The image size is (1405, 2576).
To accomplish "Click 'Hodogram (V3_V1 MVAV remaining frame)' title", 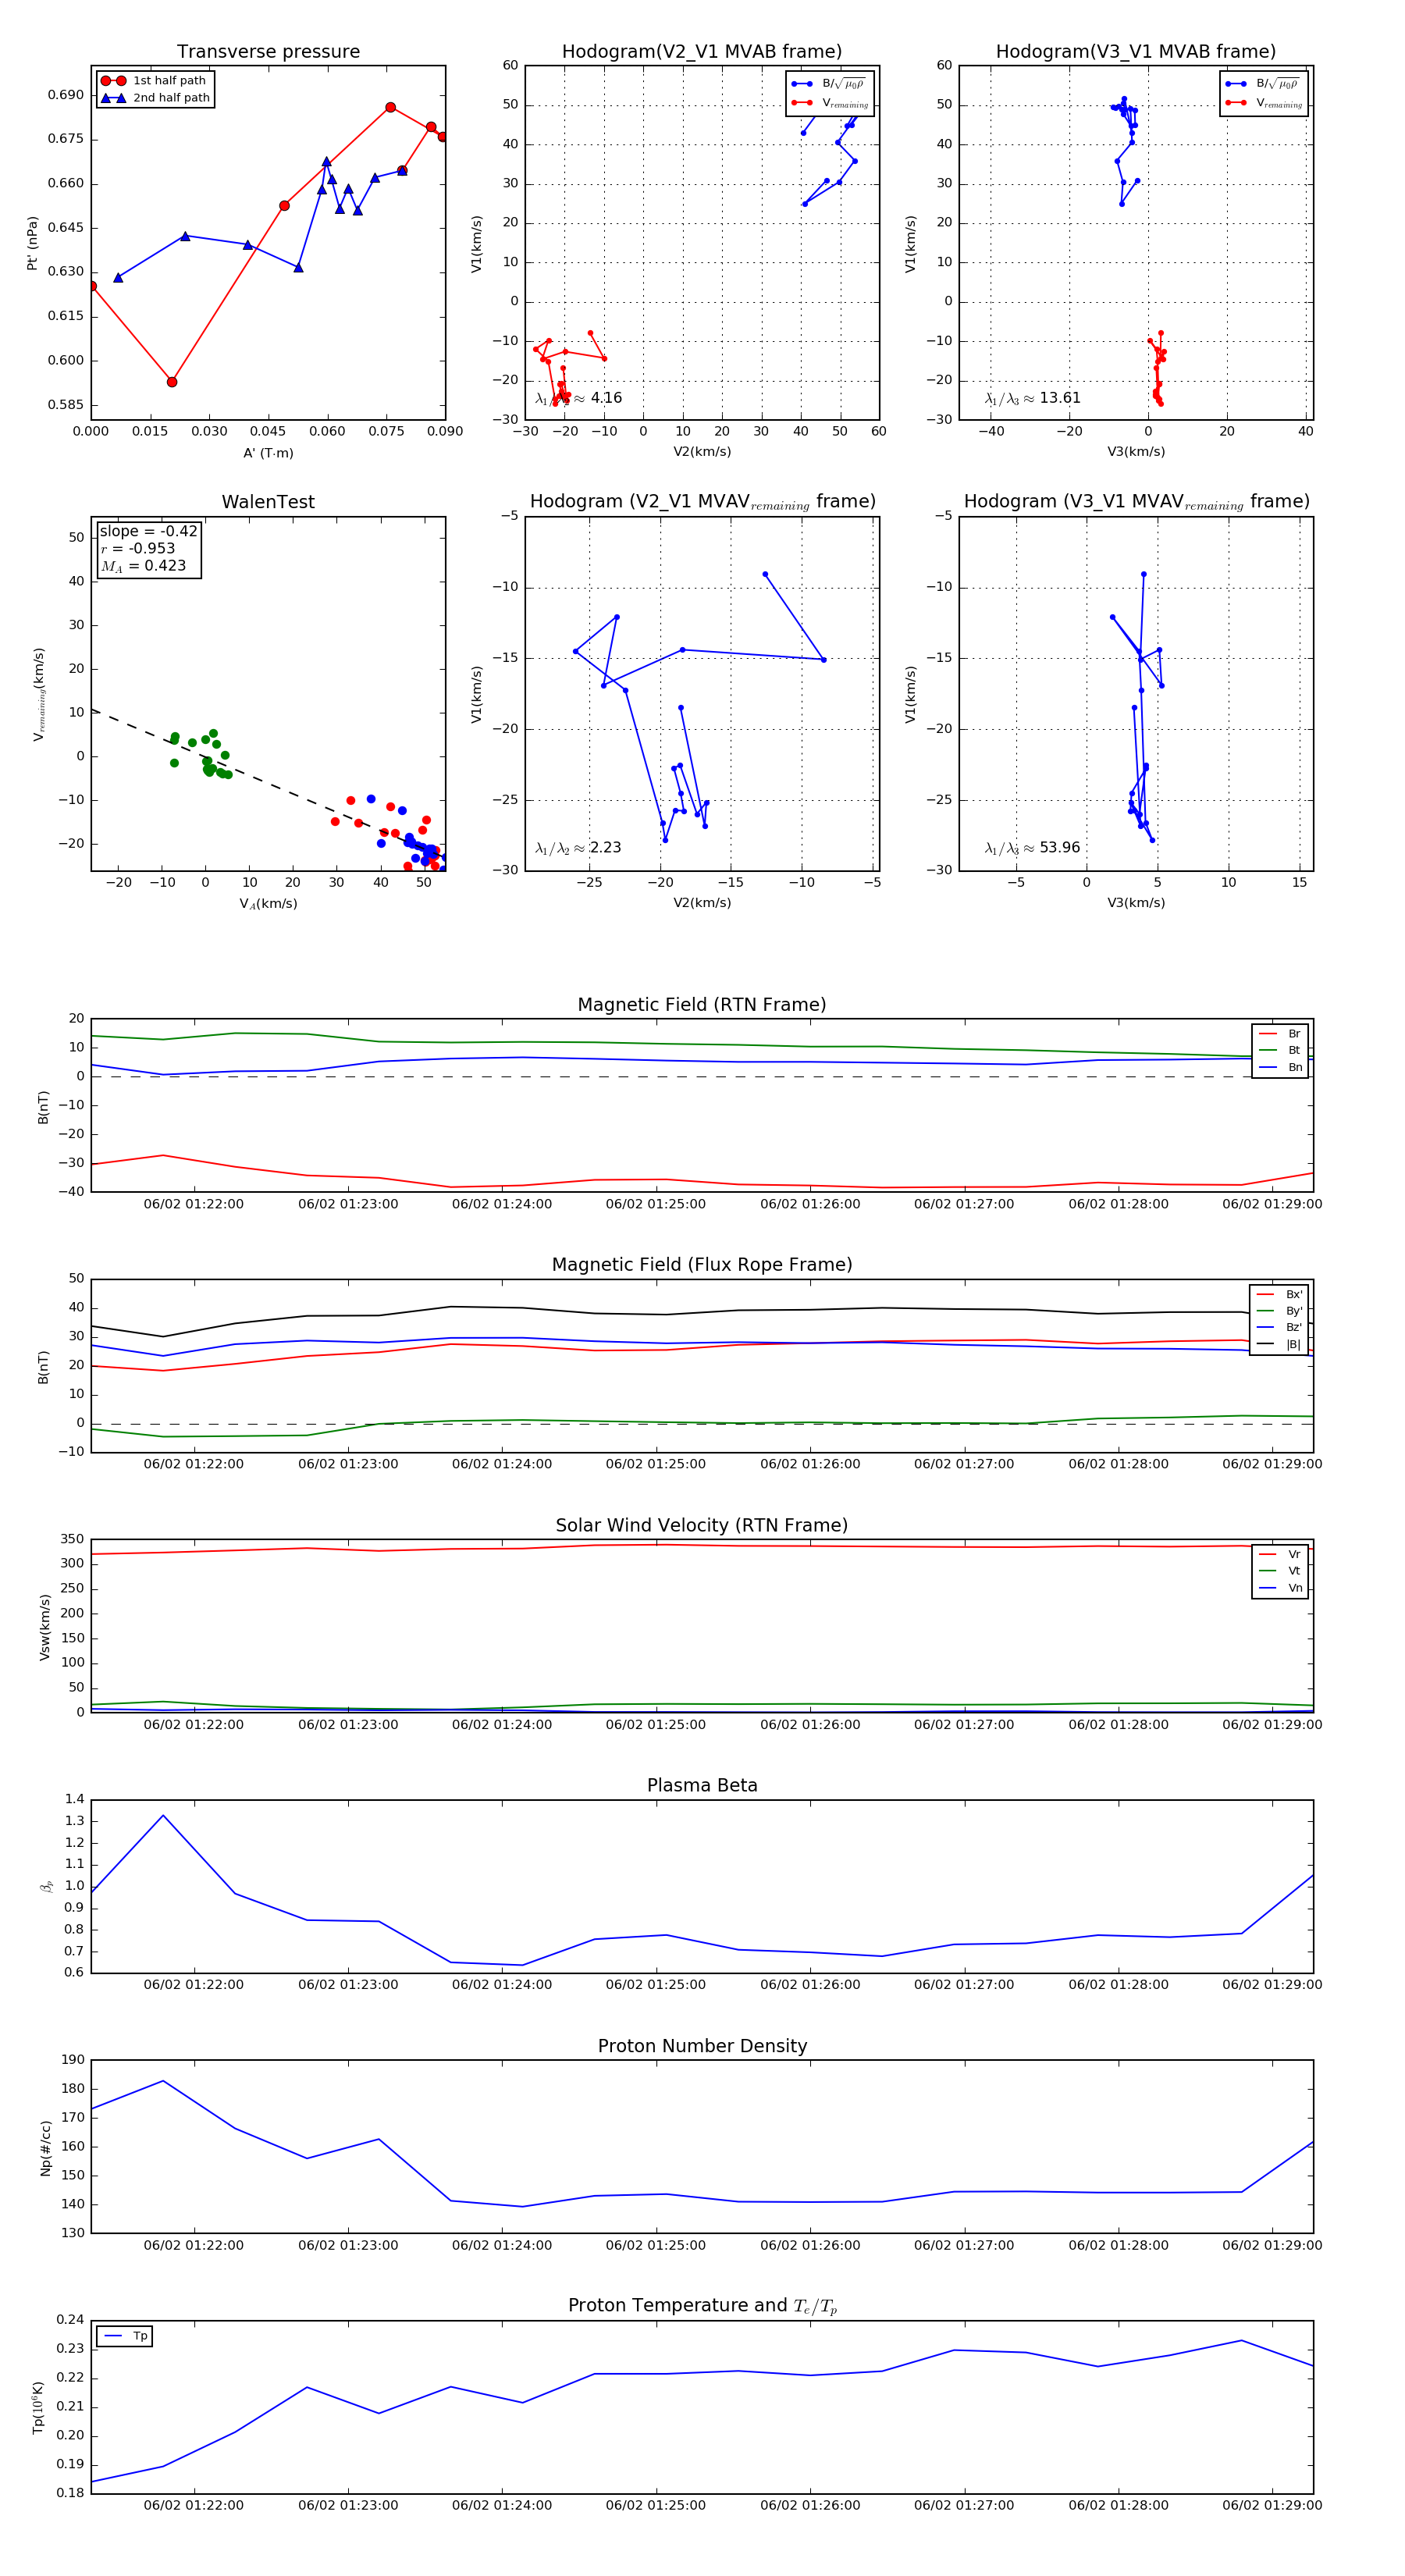I will [x=1136, y=502].
